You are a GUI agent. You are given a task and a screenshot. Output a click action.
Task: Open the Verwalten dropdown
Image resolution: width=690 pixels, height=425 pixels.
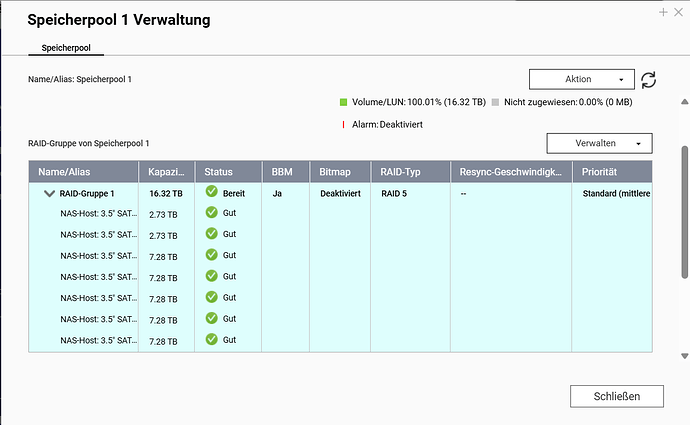[599, 144]
